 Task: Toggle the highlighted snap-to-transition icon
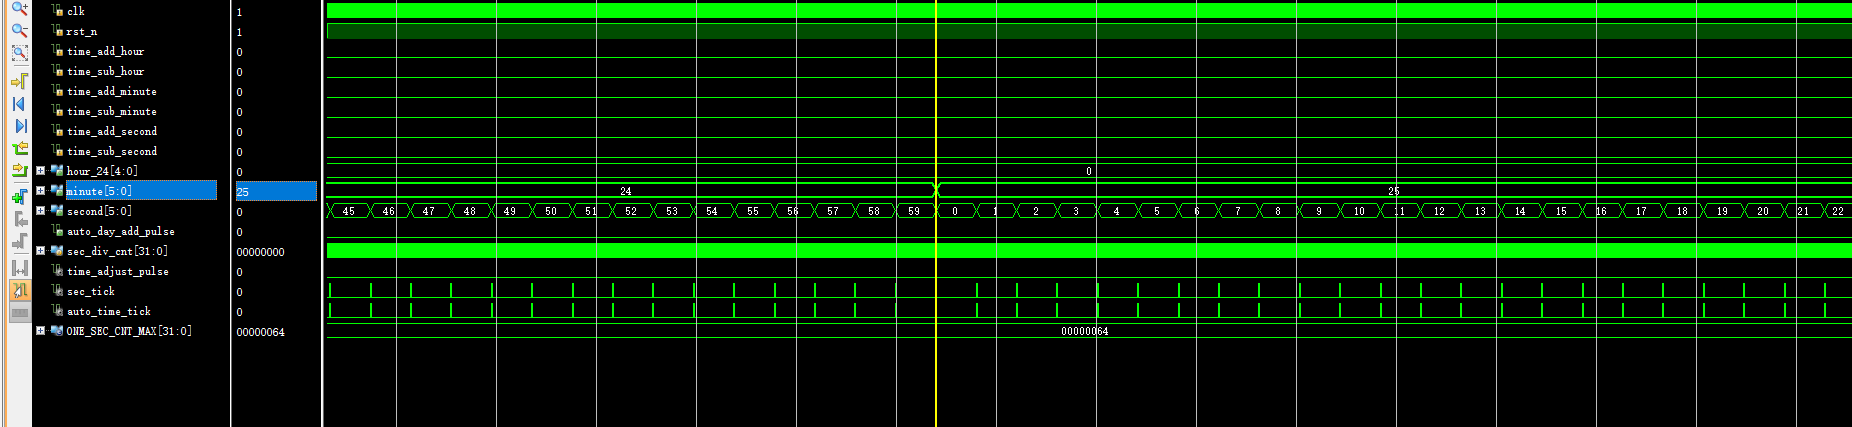click(19, 290)
